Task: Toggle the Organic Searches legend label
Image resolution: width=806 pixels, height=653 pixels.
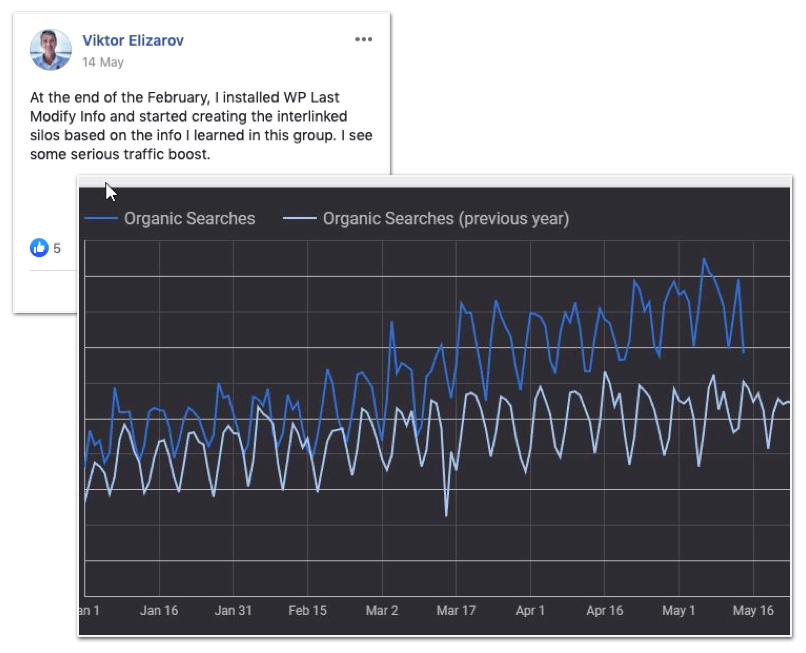Action: (x=189, y=218)
